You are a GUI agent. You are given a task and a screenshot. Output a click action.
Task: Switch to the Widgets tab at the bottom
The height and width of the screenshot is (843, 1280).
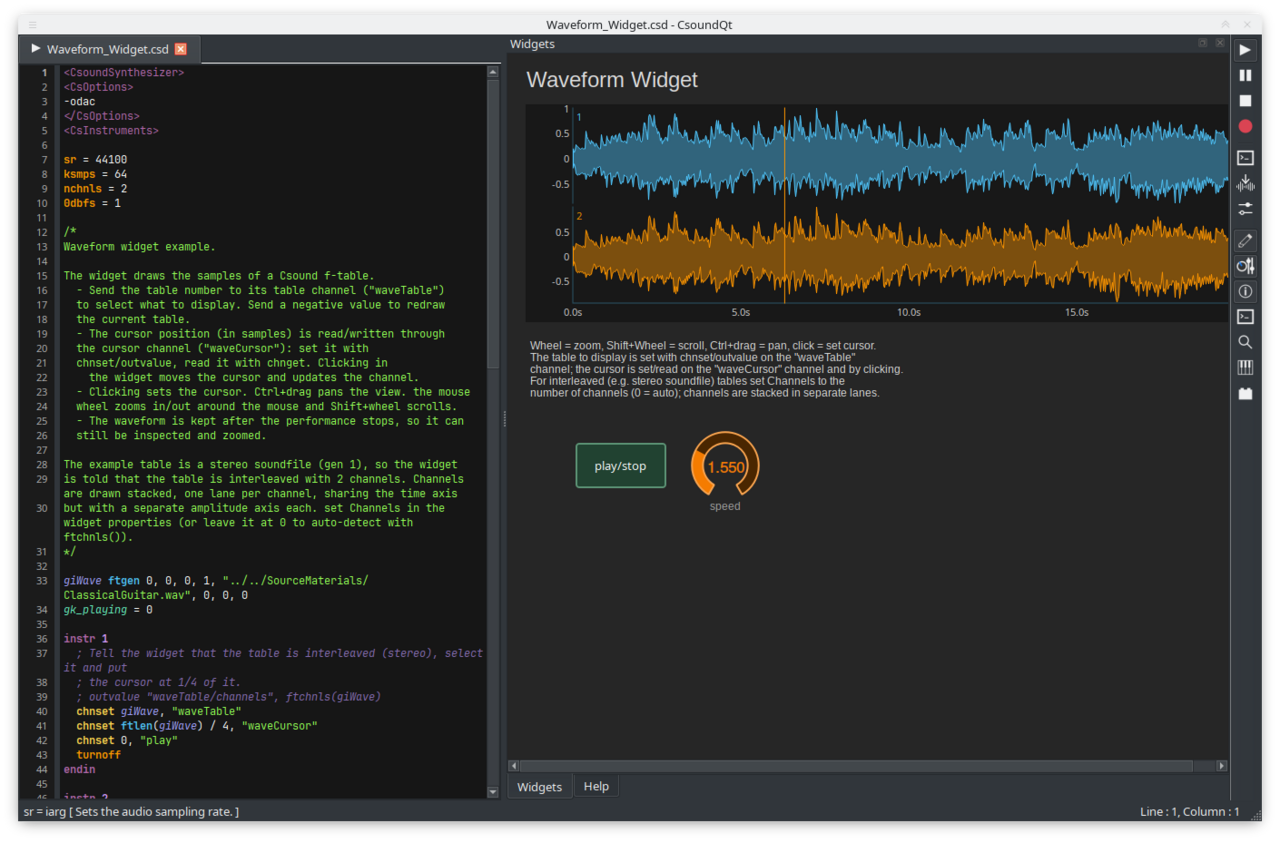540,787
